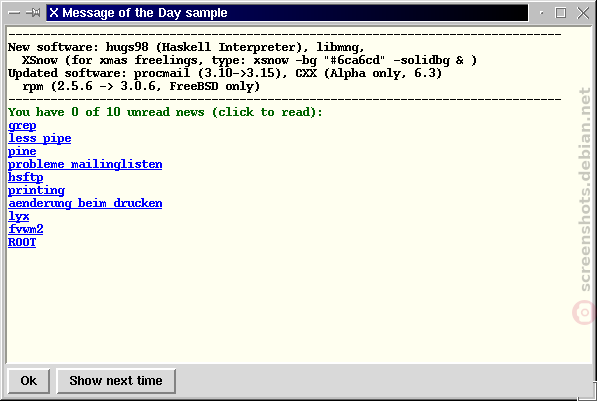This screenshot has height=401, width=597.
Task: Read the printing news item
Action: (37, 190)
